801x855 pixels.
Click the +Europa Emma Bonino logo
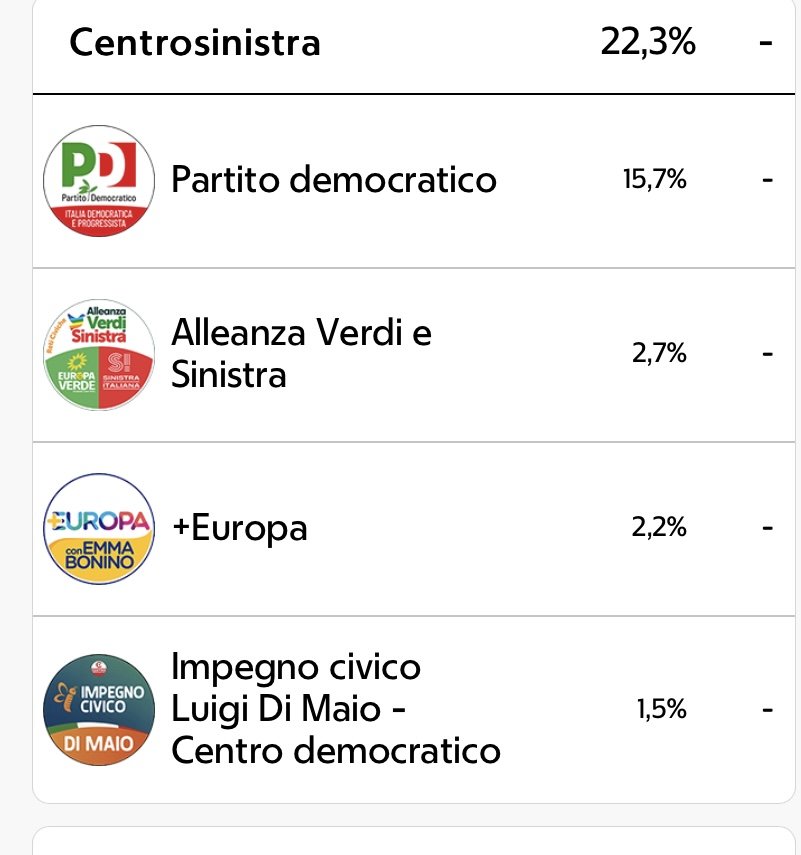click(99, 528)
